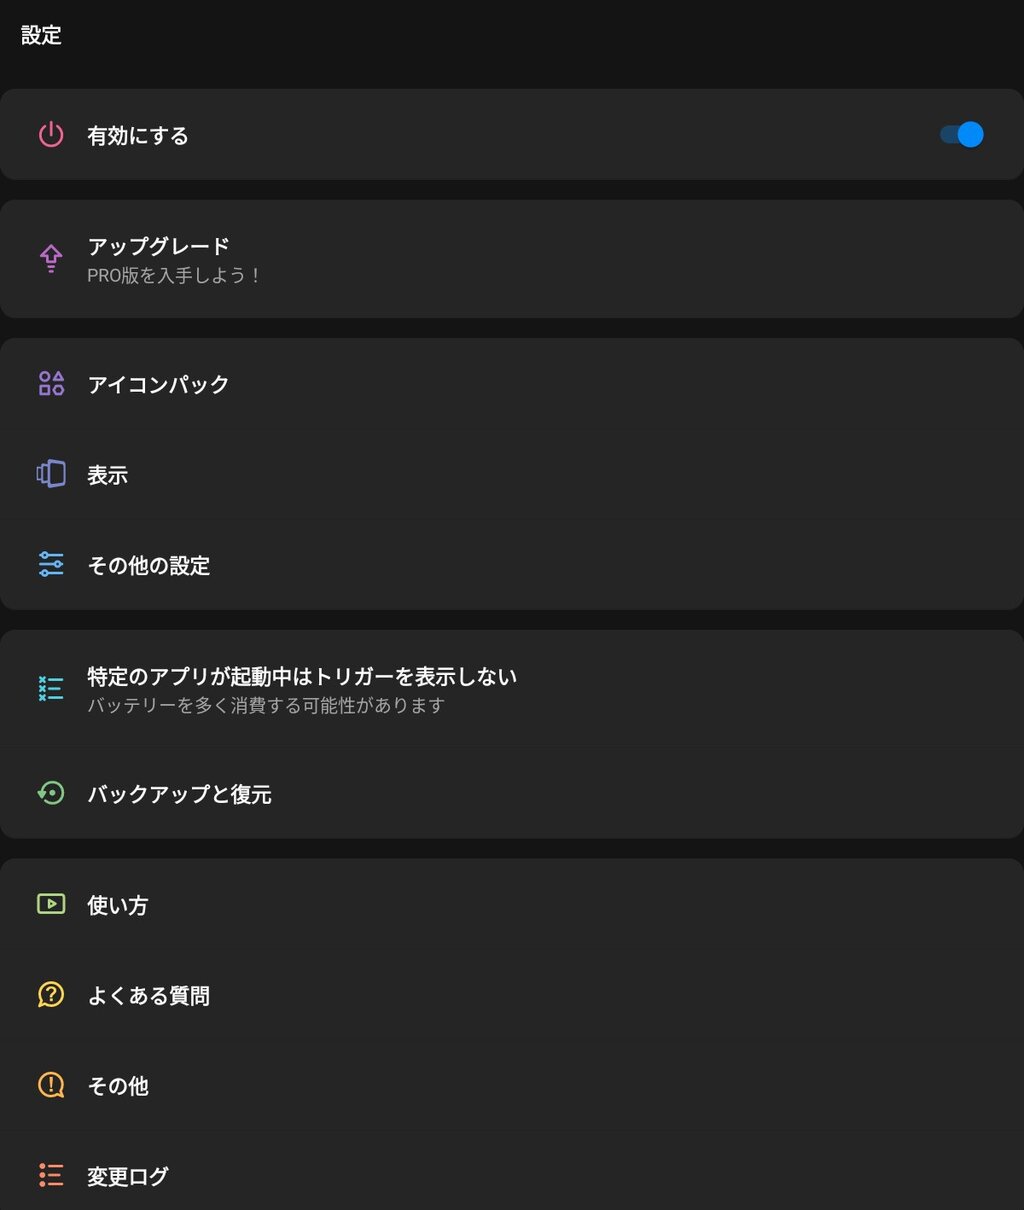Image resolution: width=1024 pixels, height=1210 pixels.
Task: Open the アイコンパック settings entry
Action: 158,384
